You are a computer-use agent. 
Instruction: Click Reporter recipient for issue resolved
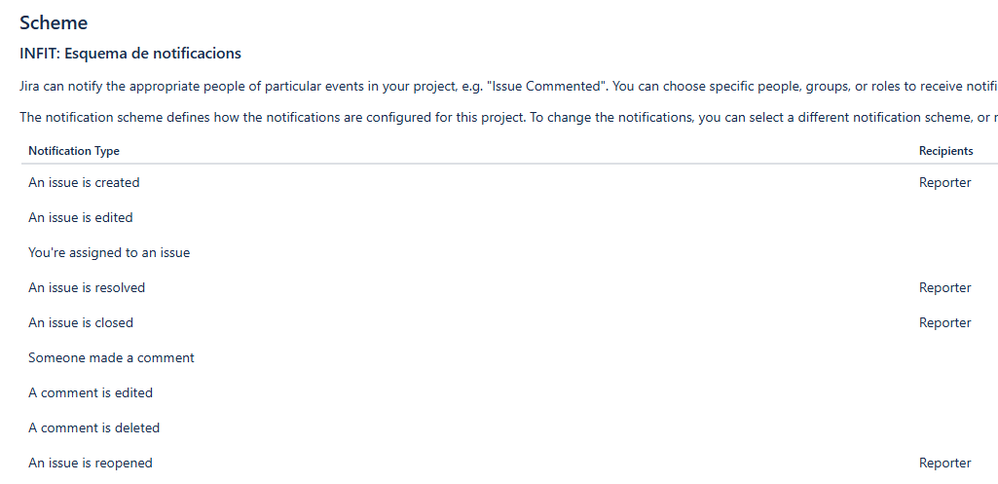tap(945, 288)
